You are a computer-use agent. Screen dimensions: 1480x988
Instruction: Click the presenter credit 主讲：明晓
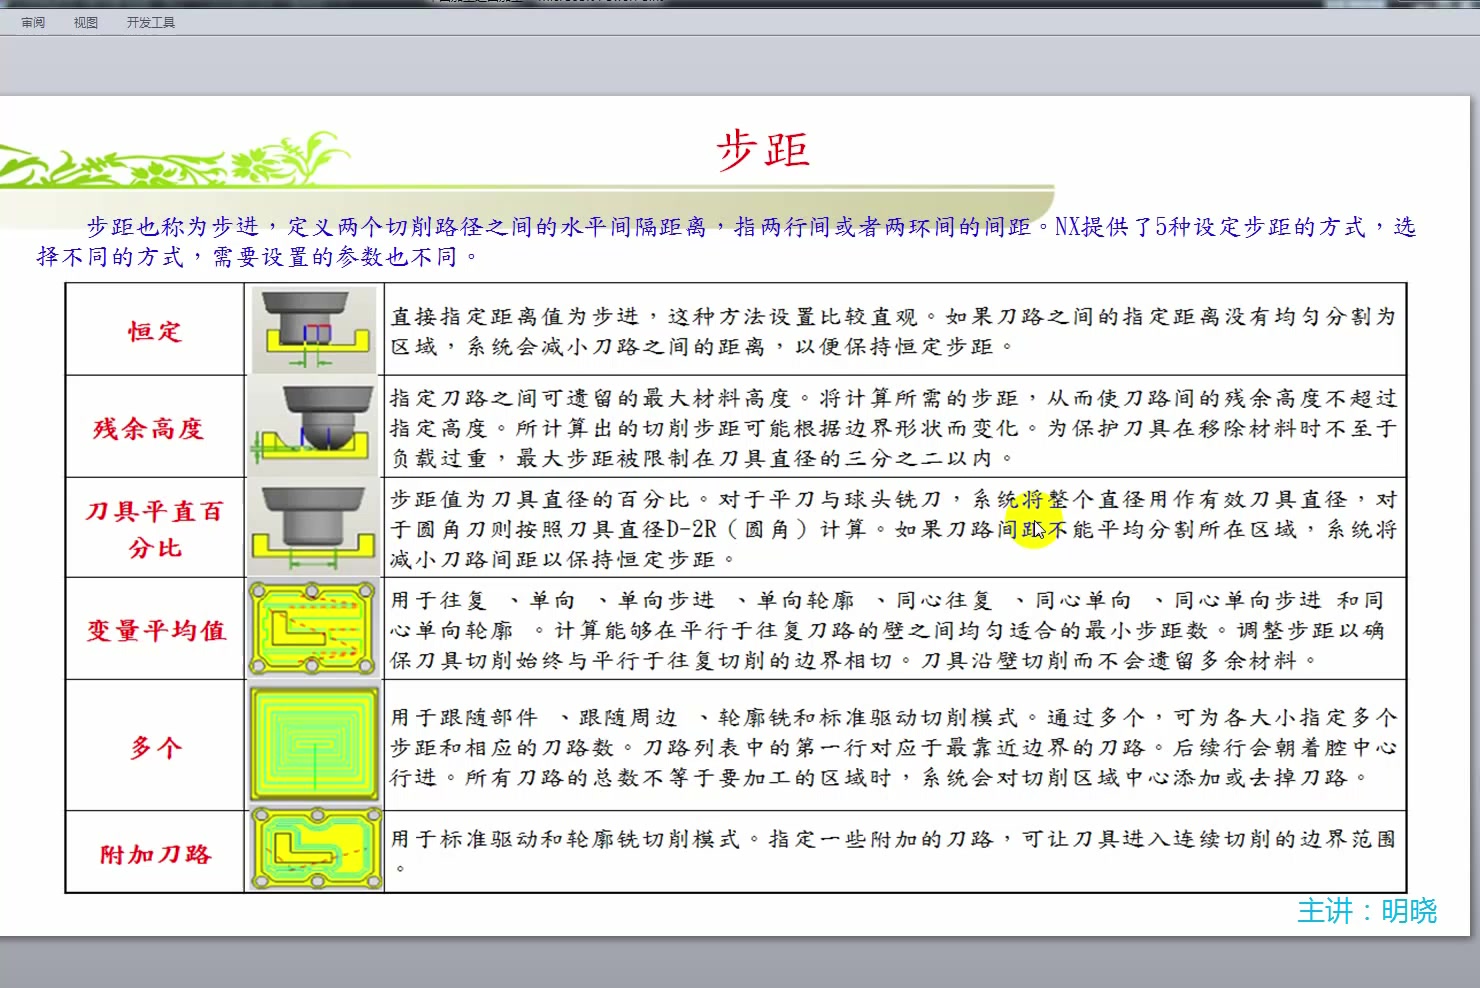tap(1367, 911)
